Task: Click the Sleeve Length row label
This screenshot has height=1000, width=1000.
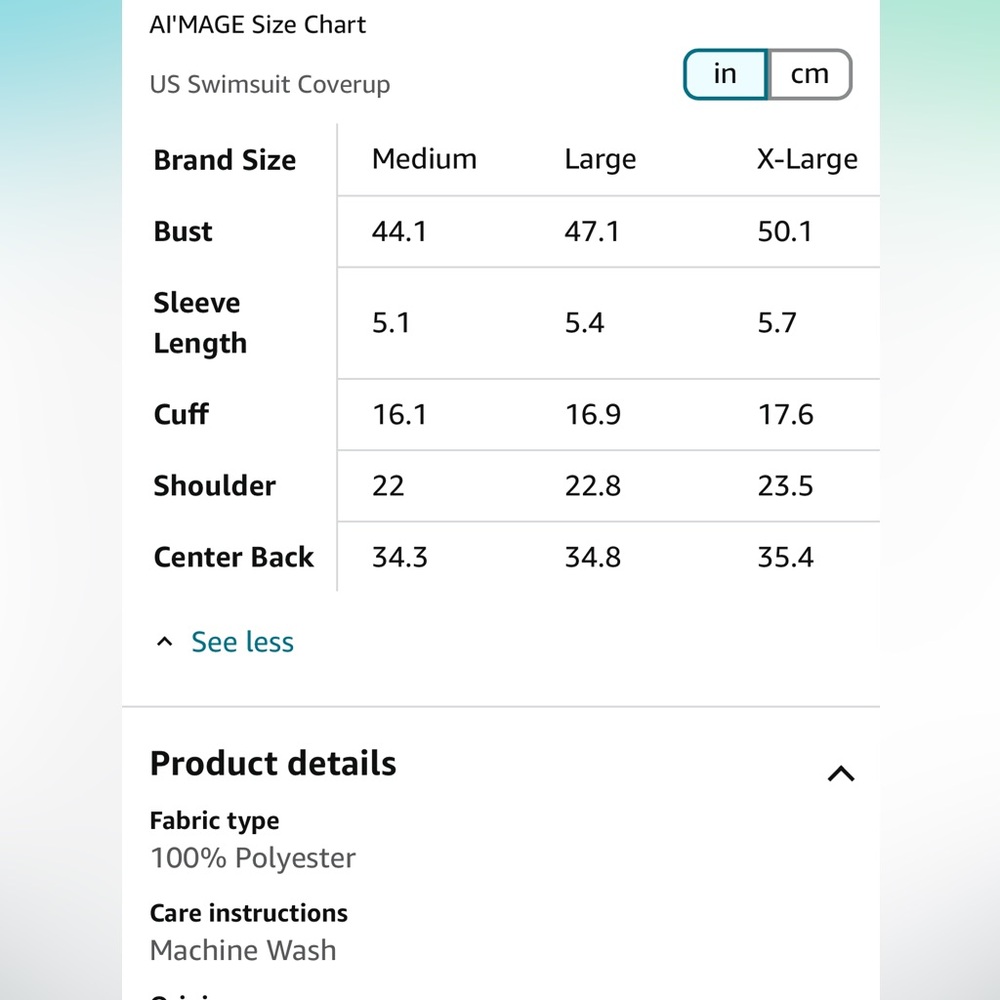Action: point(200,323)
